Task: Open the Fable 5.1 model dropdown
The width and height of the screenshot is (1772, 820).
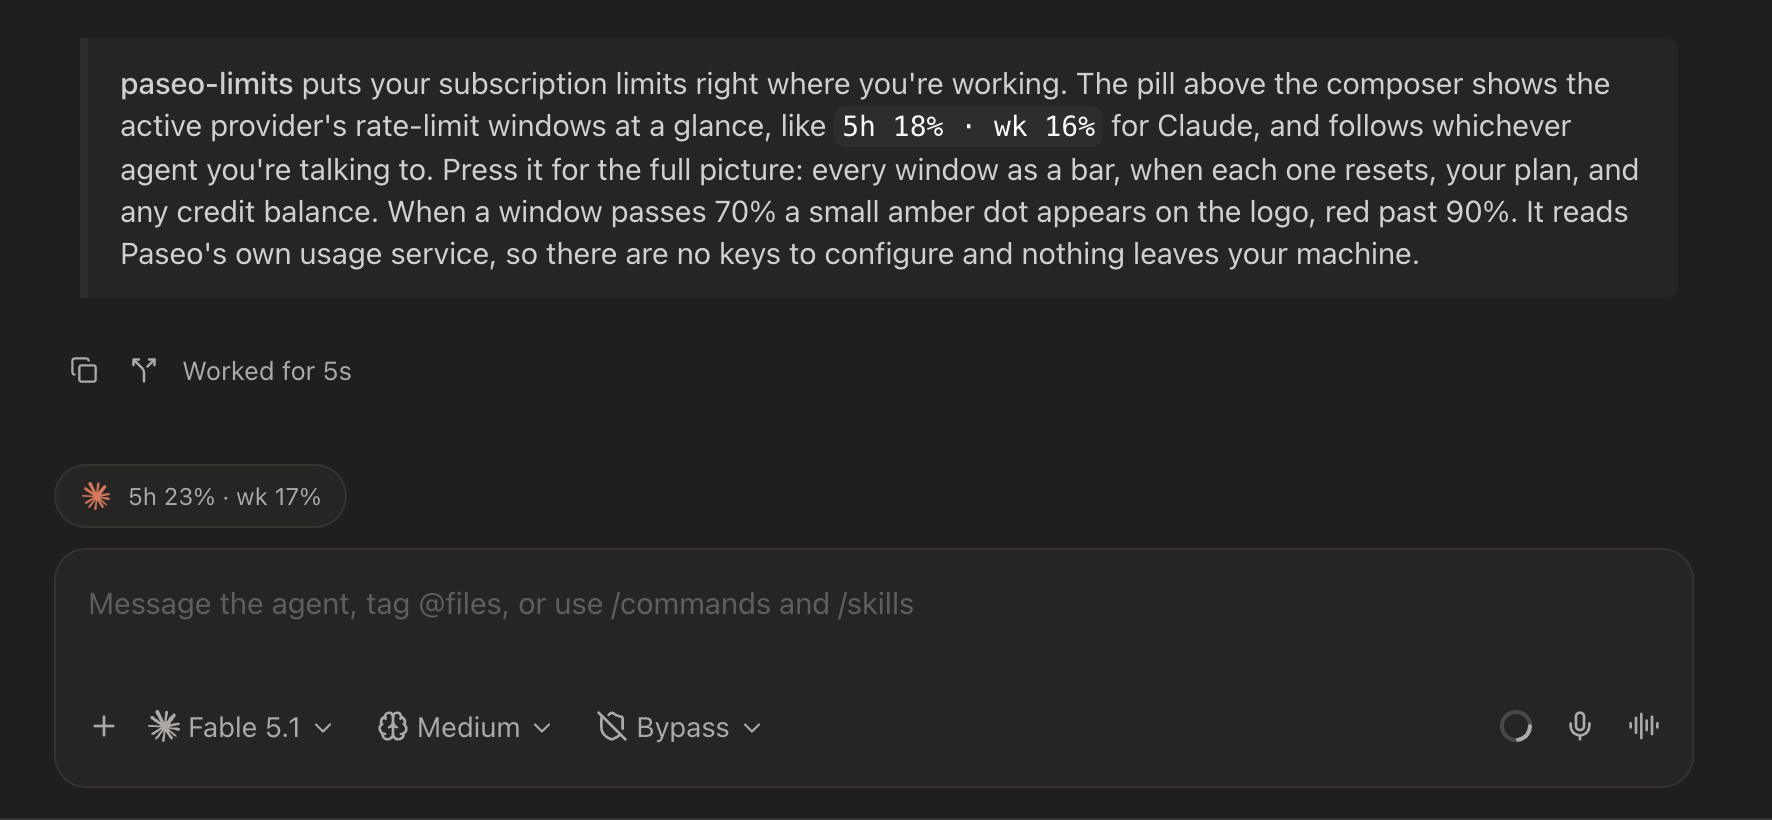Action: pos(240,727)
